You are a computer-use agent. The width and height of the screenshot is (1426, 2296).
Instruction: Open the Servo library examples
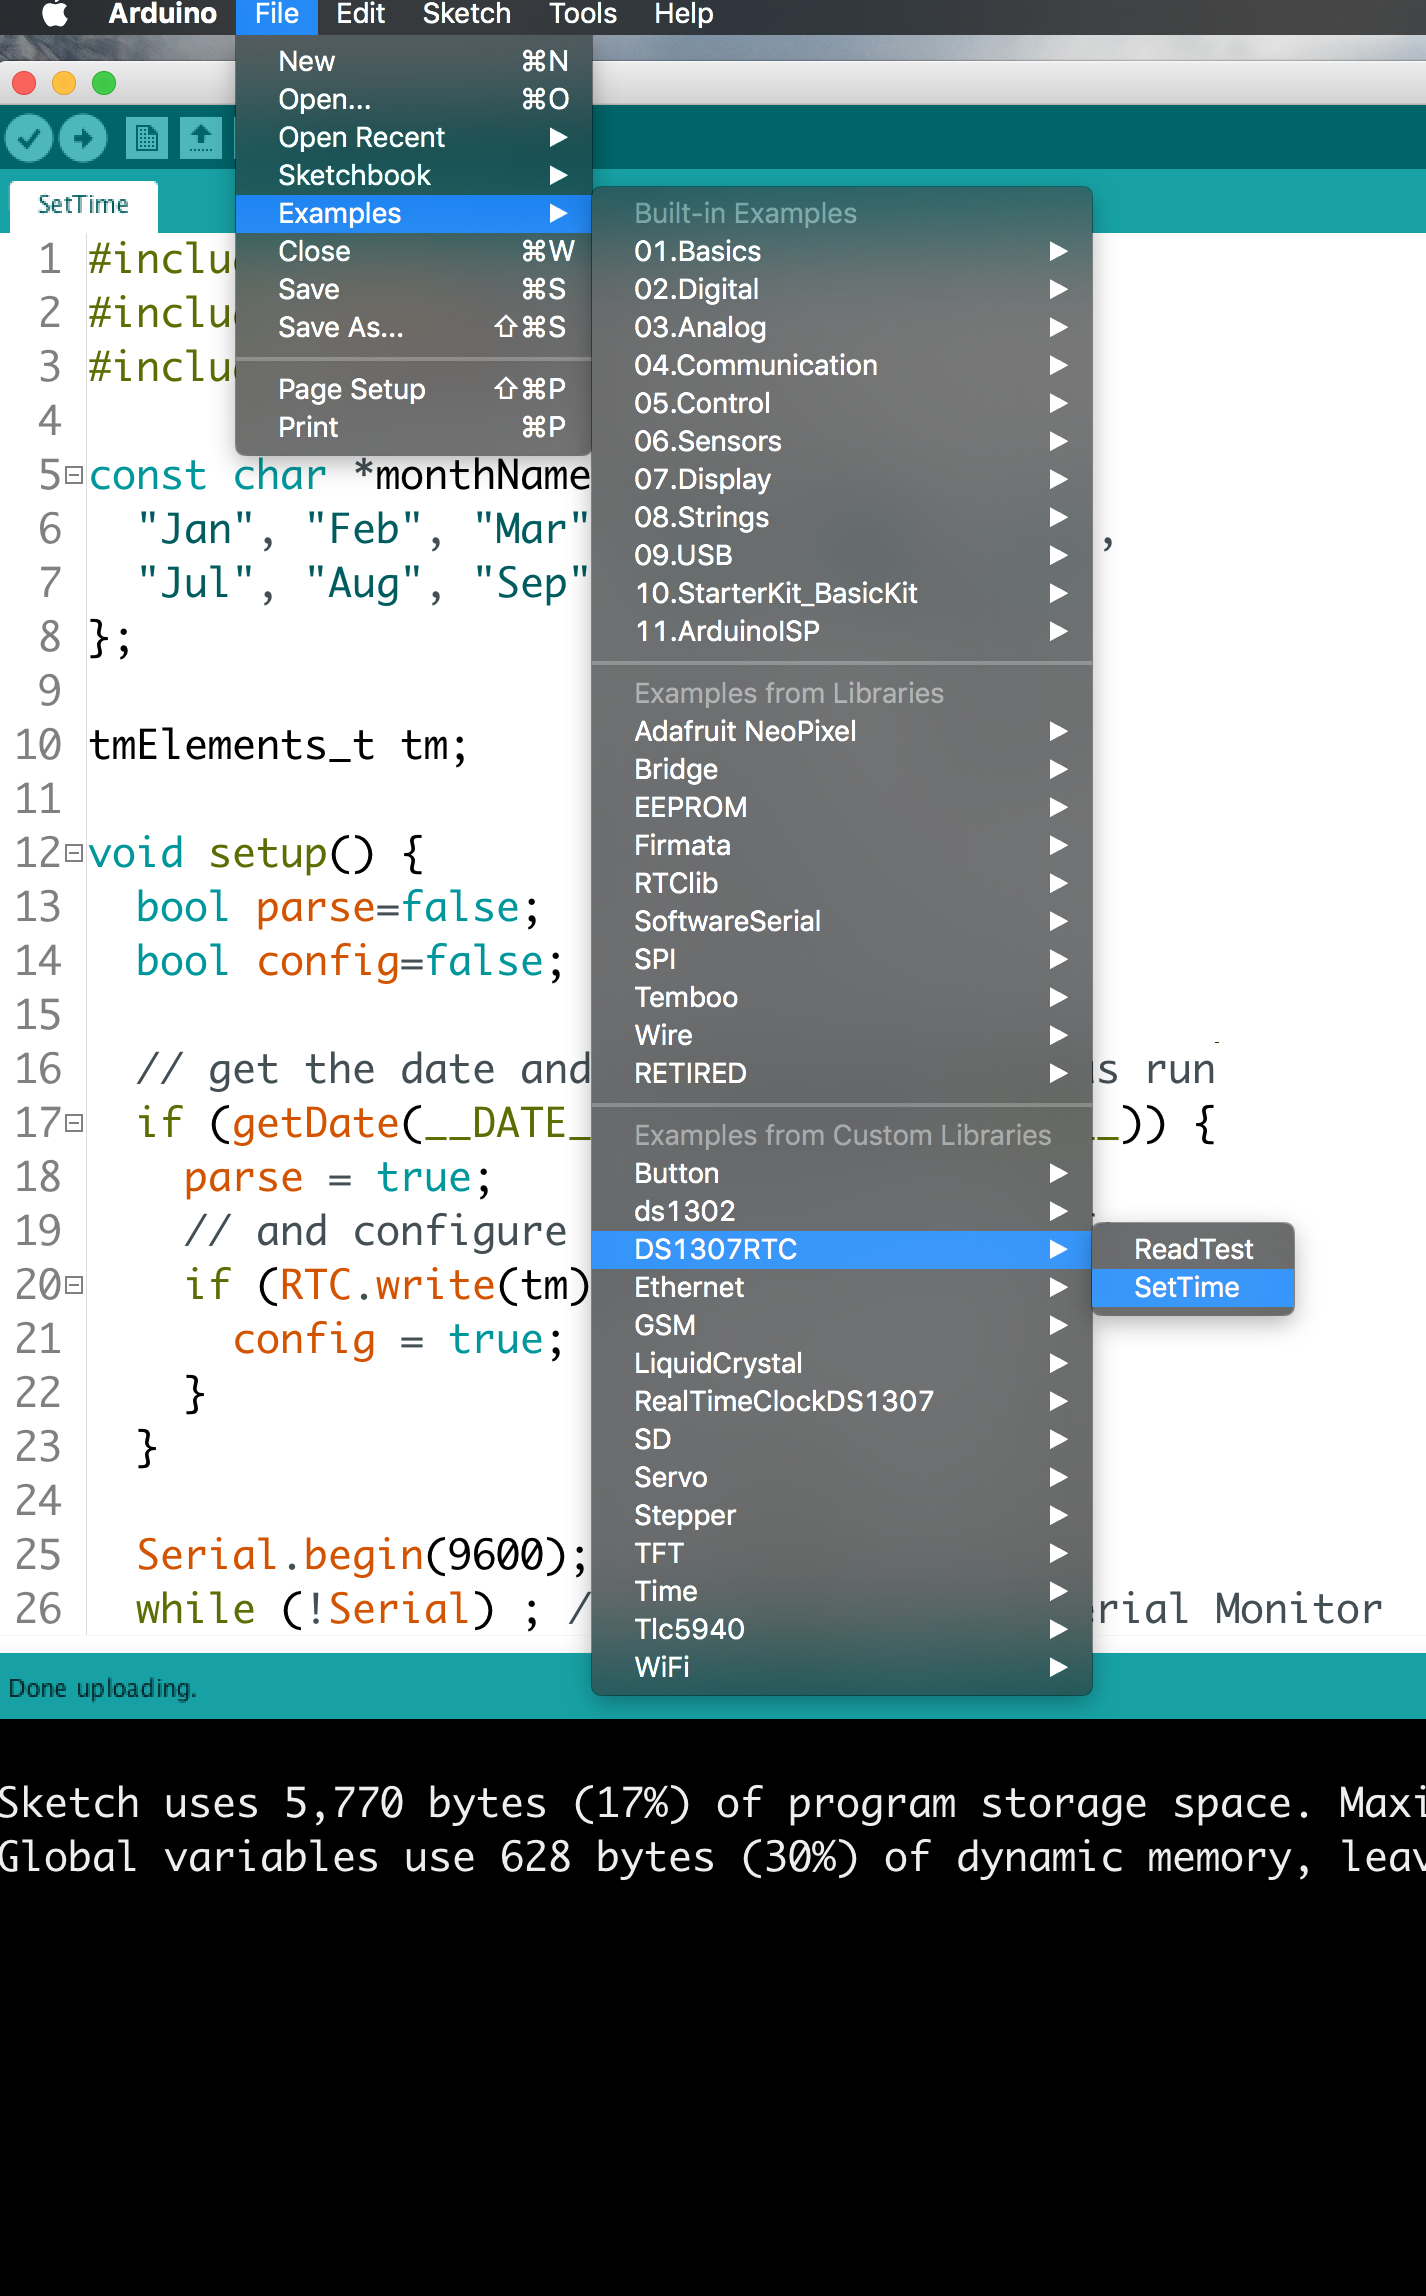(842, 1477)
